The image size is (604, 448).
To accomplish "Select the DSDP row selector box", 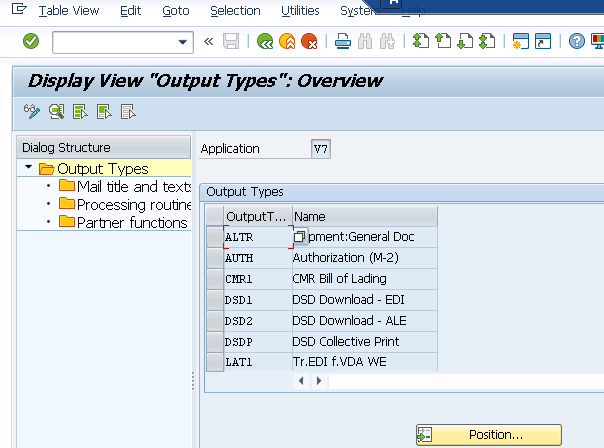I will (x=215, y=342).
